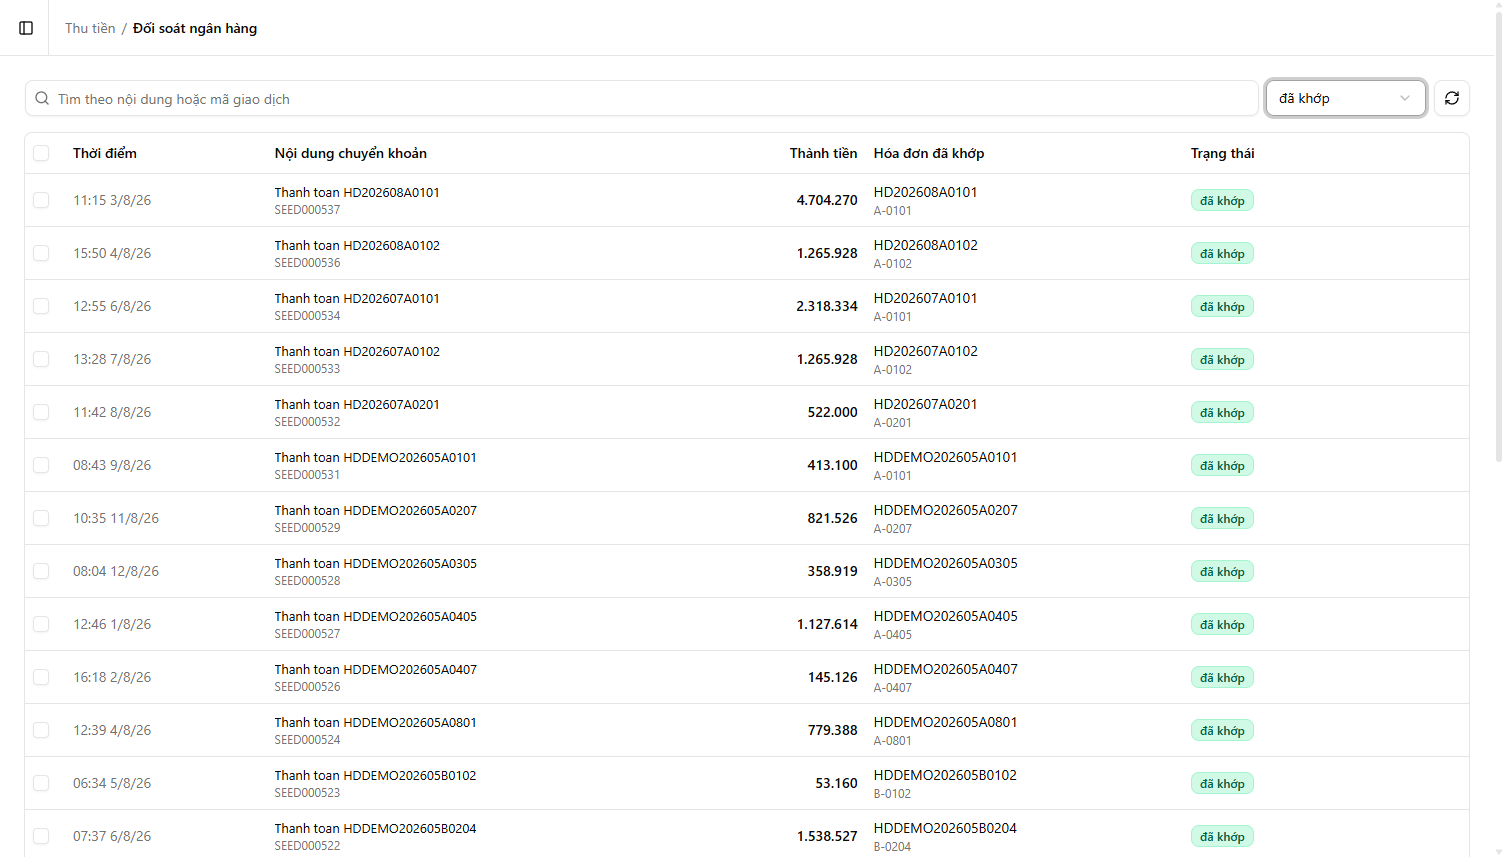
Task: Click the refresh icon button
Action: coord(1452,98)
